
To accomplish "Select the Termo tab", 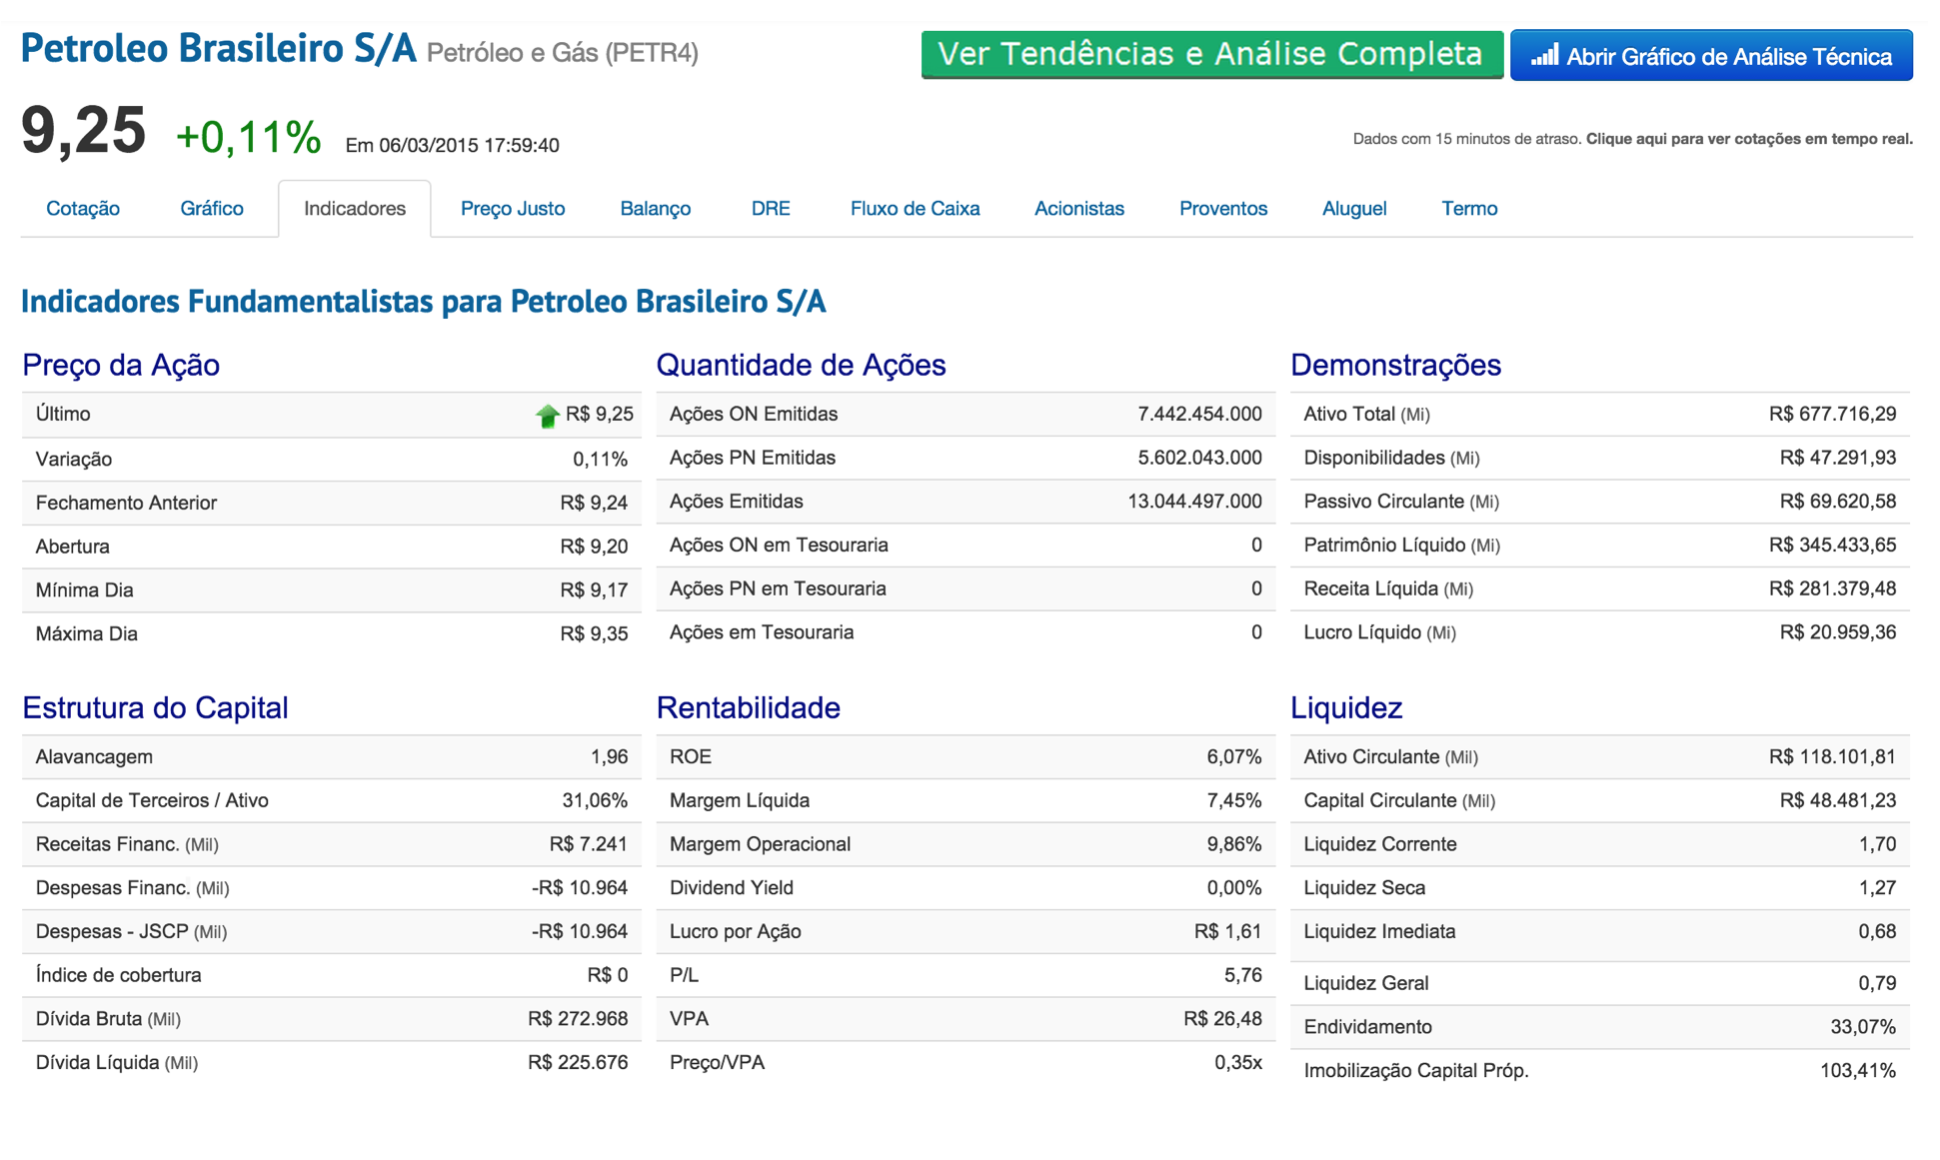I will pyautogui.click(x=1469, y=208).
